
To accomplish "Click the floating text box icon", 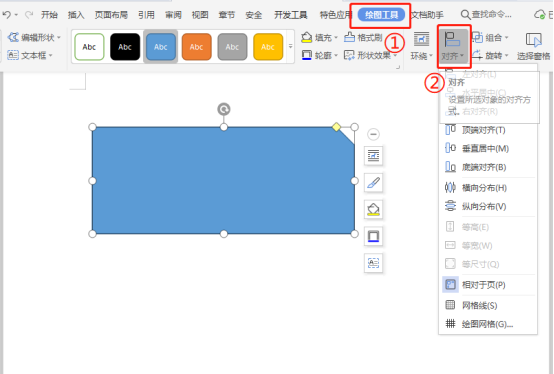I will pos(373,263).
